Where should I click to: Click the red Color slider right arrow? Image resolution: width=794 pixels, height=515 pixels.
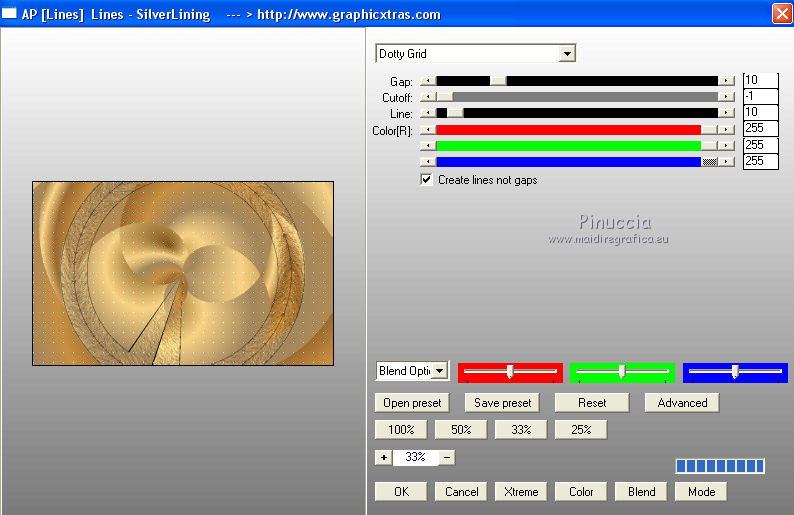click(x=726, y=130)
